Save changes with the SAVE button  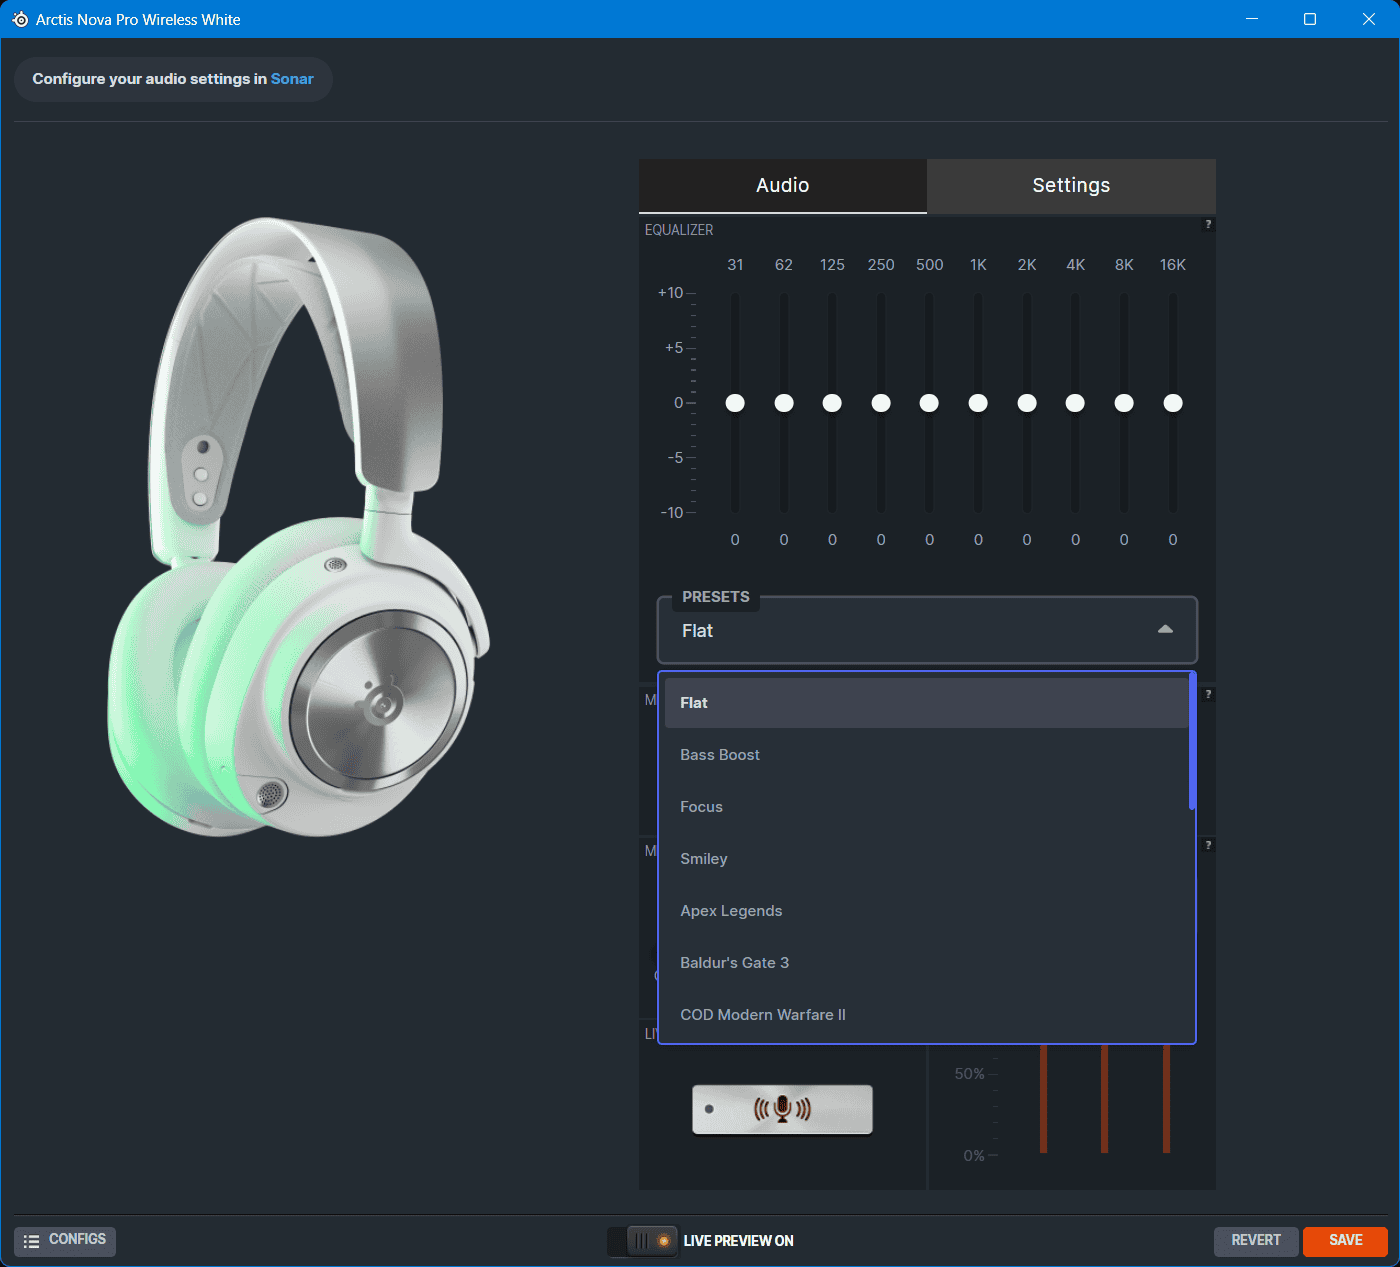click(x=1344, y=1240)
